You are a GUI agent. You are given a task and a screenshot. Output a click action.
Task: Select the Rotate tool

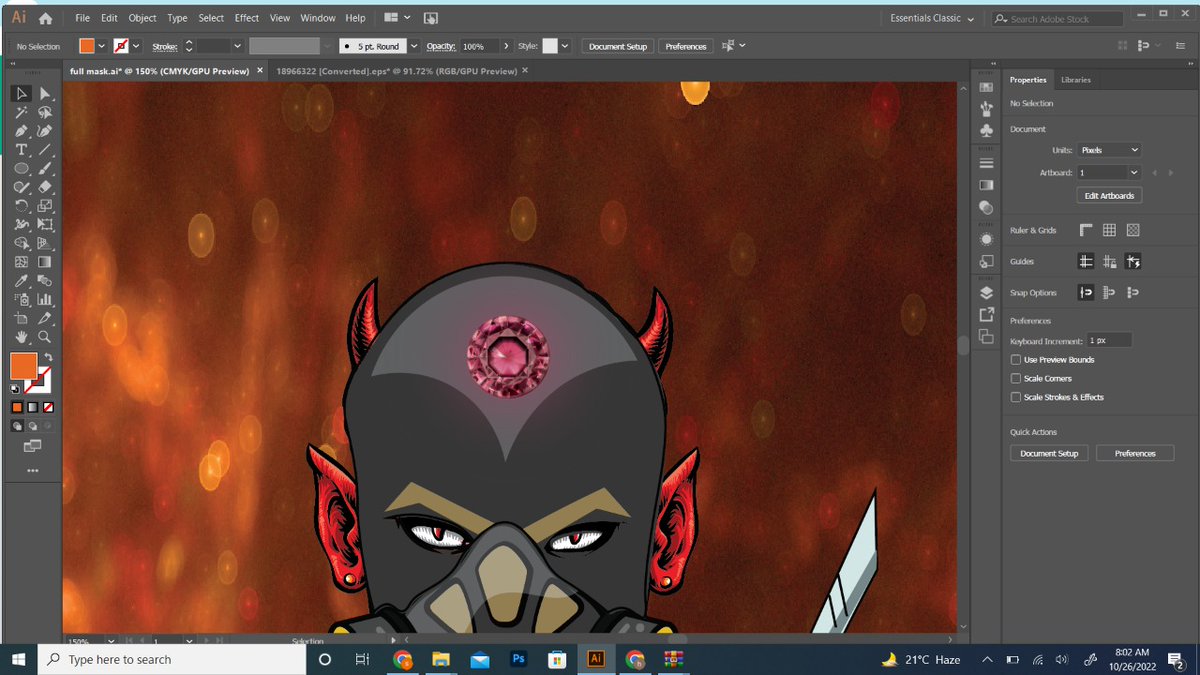21,206
